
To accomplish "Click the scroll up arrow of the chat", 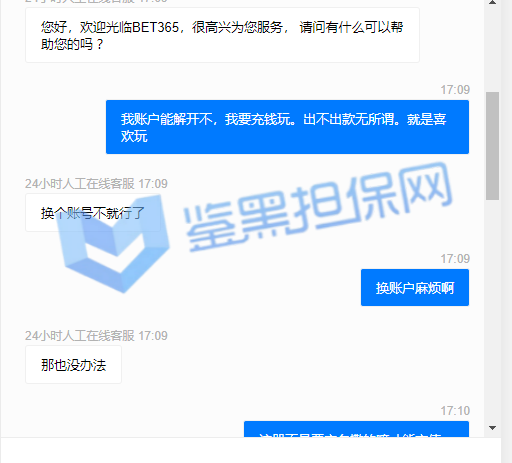I will pyautogui.click(x=492, y=2).
